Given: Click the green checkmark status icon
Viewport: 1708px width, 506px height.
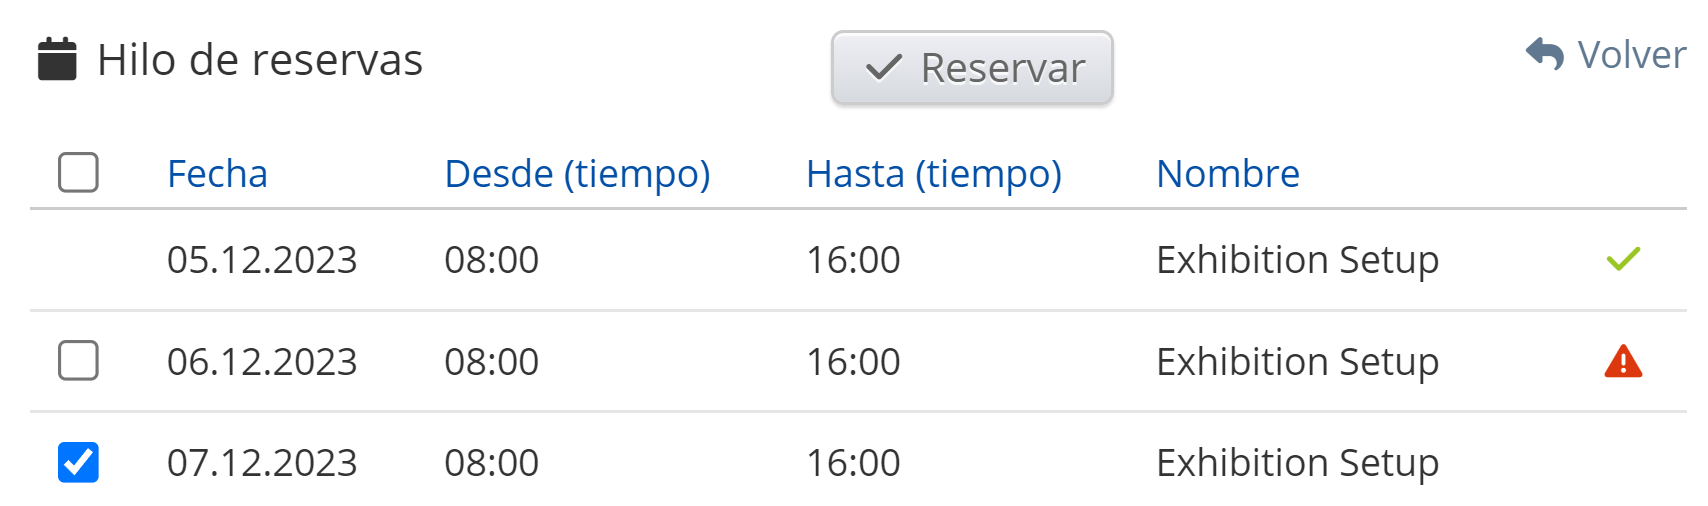Looking at the screenshot, I should pyautogui.click(x=1622, y=259).
